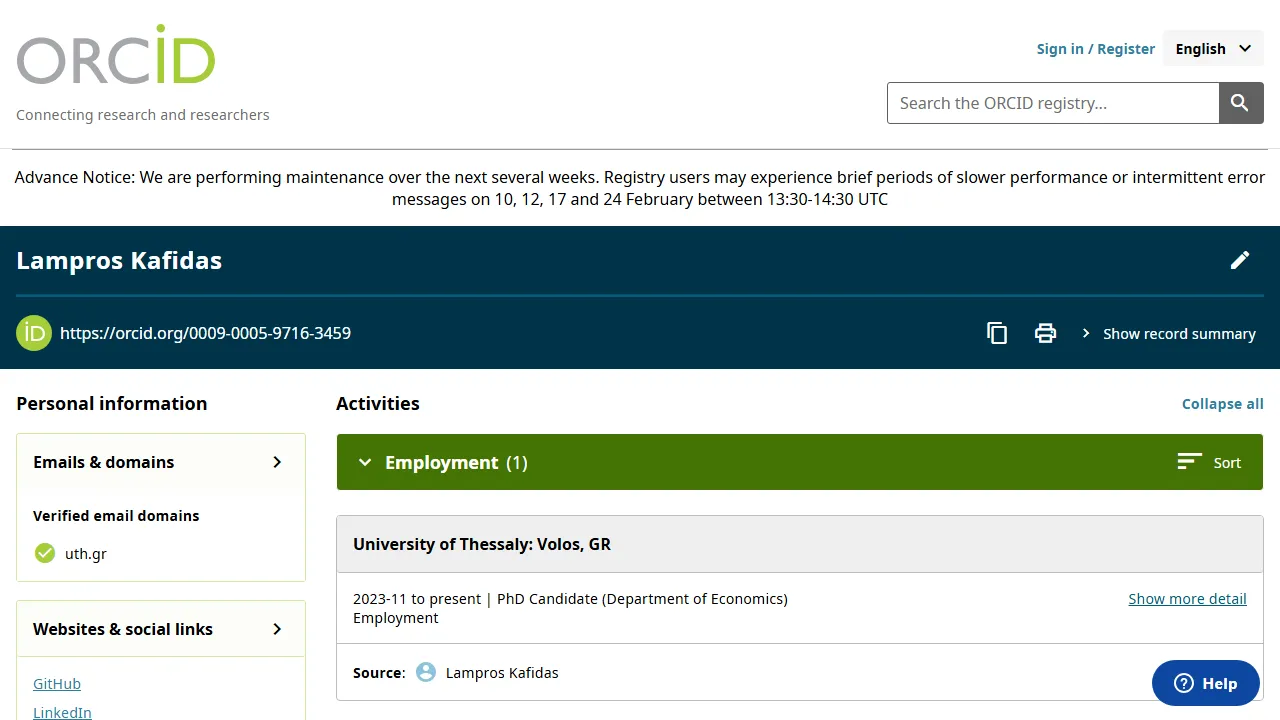1280x720 pixels.
Task: Click inside the ORCID registry search field
Action: pyautogui.click(x=1050, y=102)
